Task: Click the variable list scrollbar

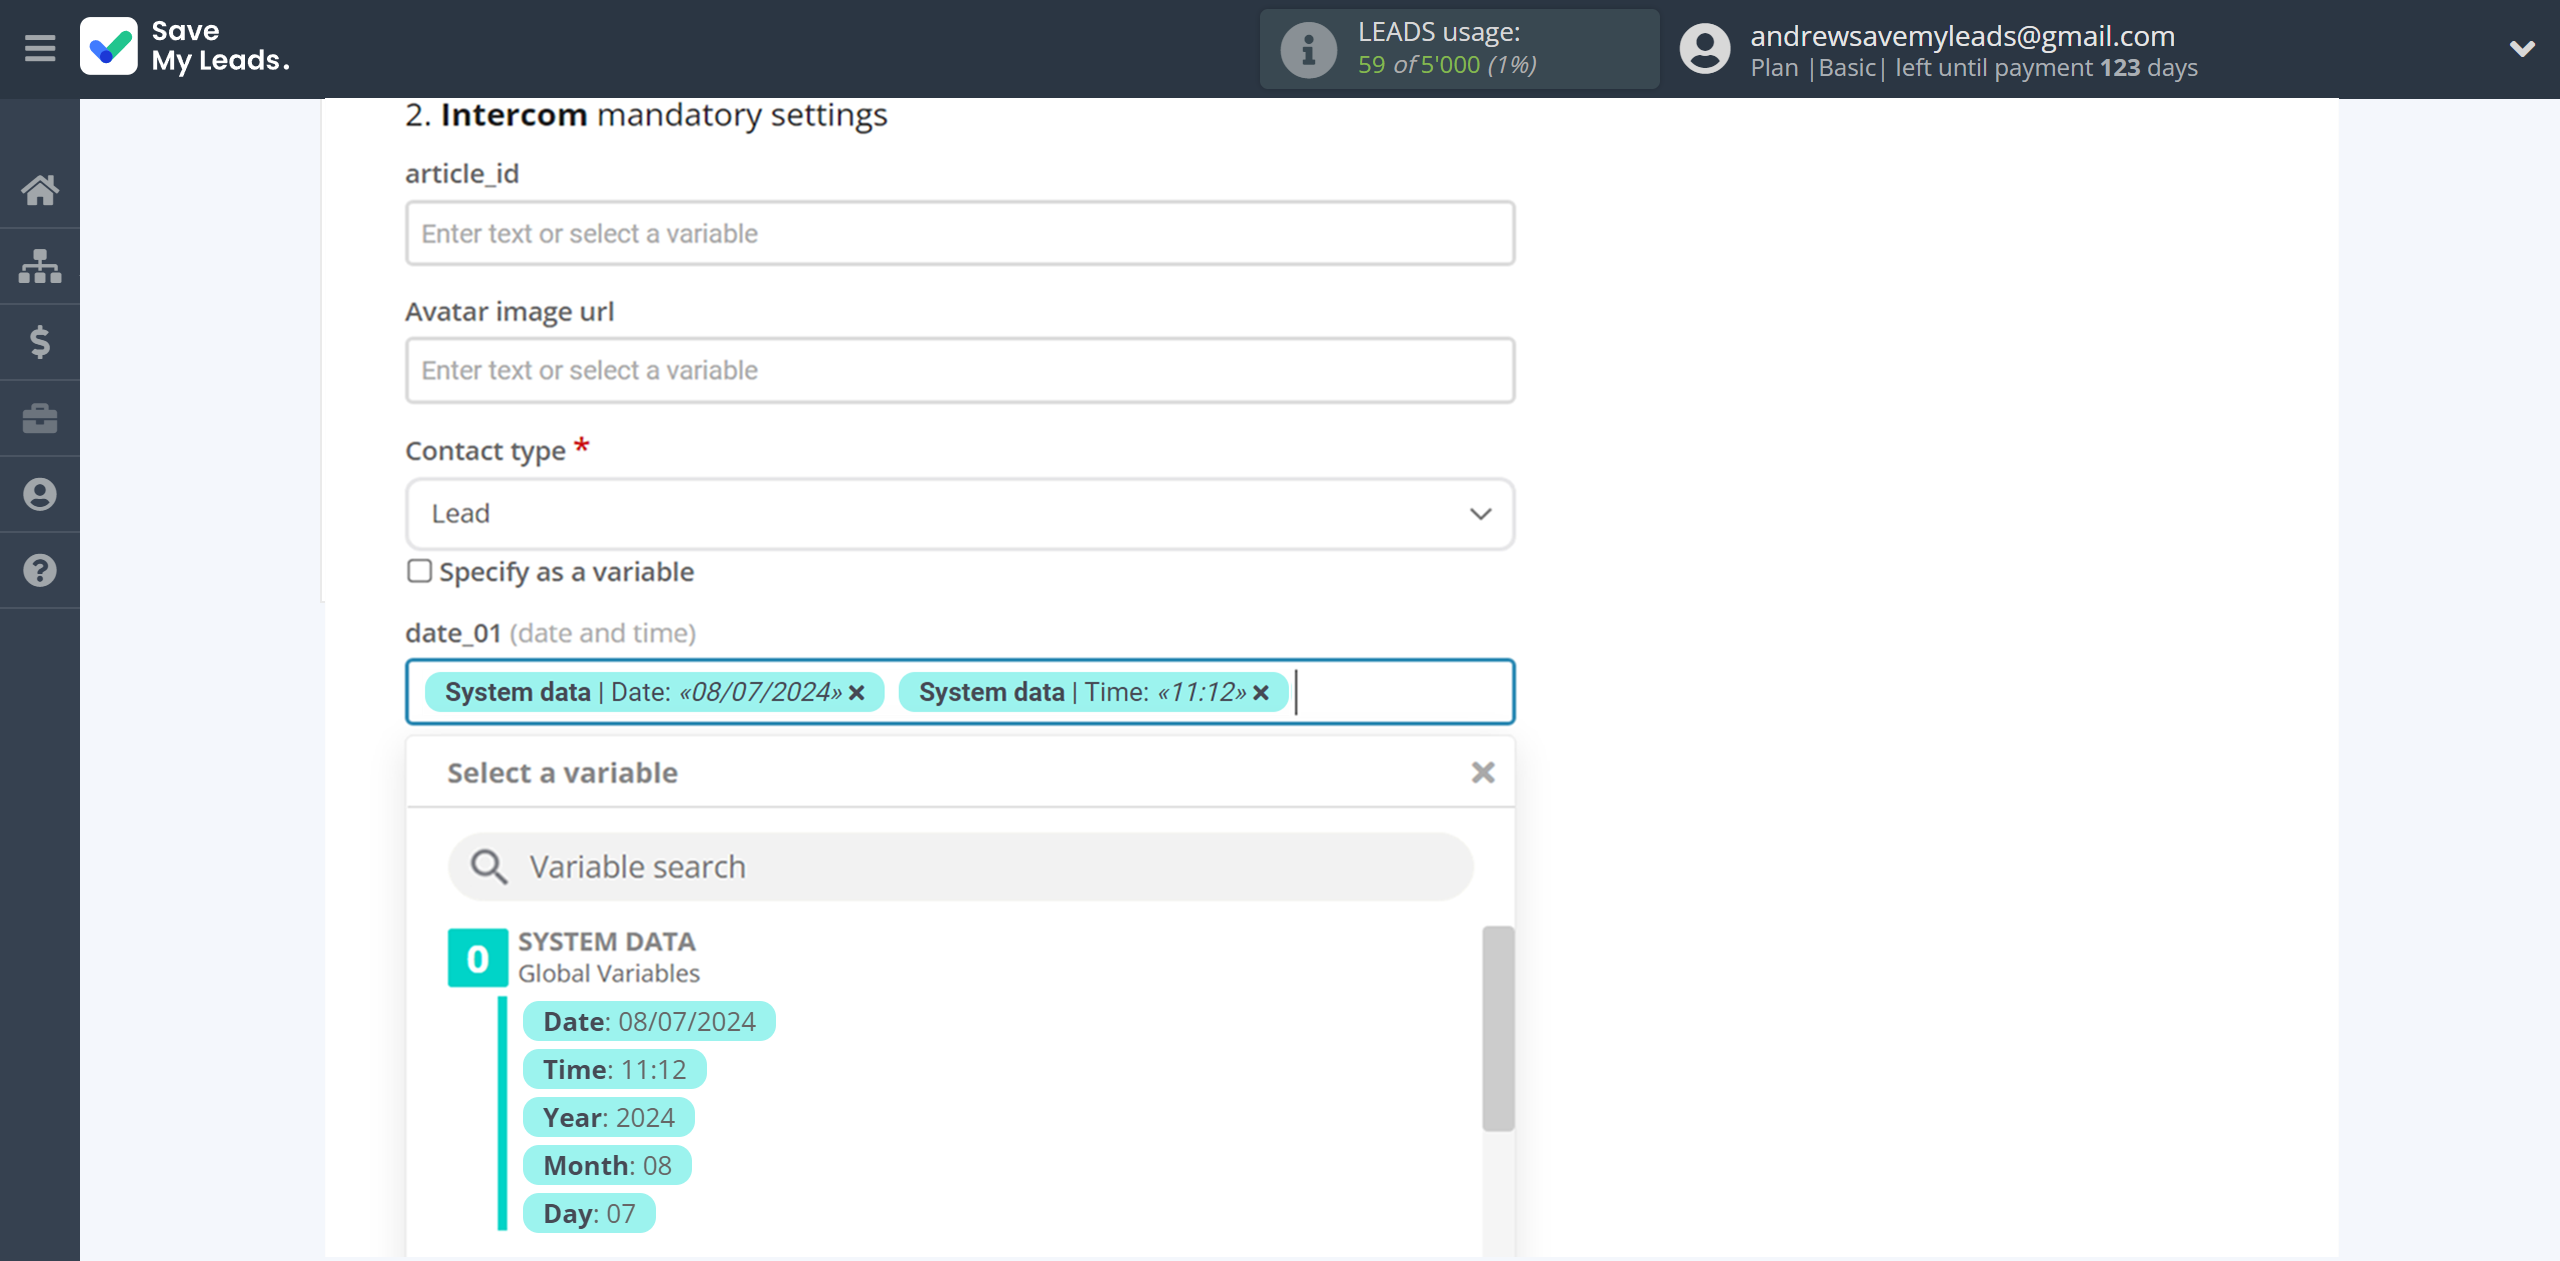Action: click(1498, 1028)
